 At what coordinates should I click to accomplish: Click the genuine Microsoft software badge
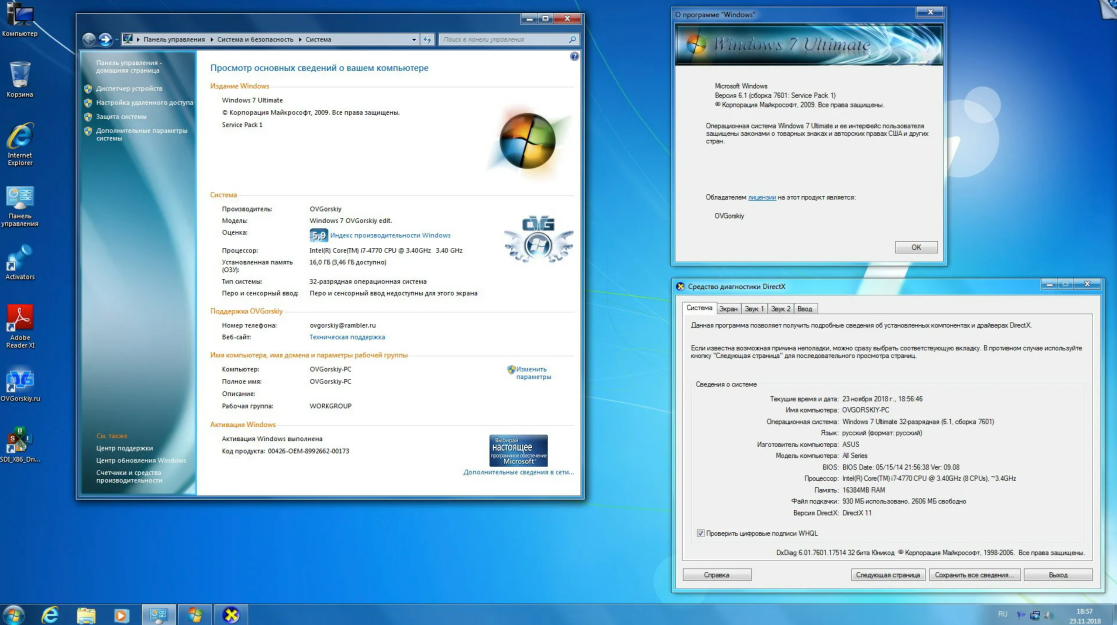(519, 450)
